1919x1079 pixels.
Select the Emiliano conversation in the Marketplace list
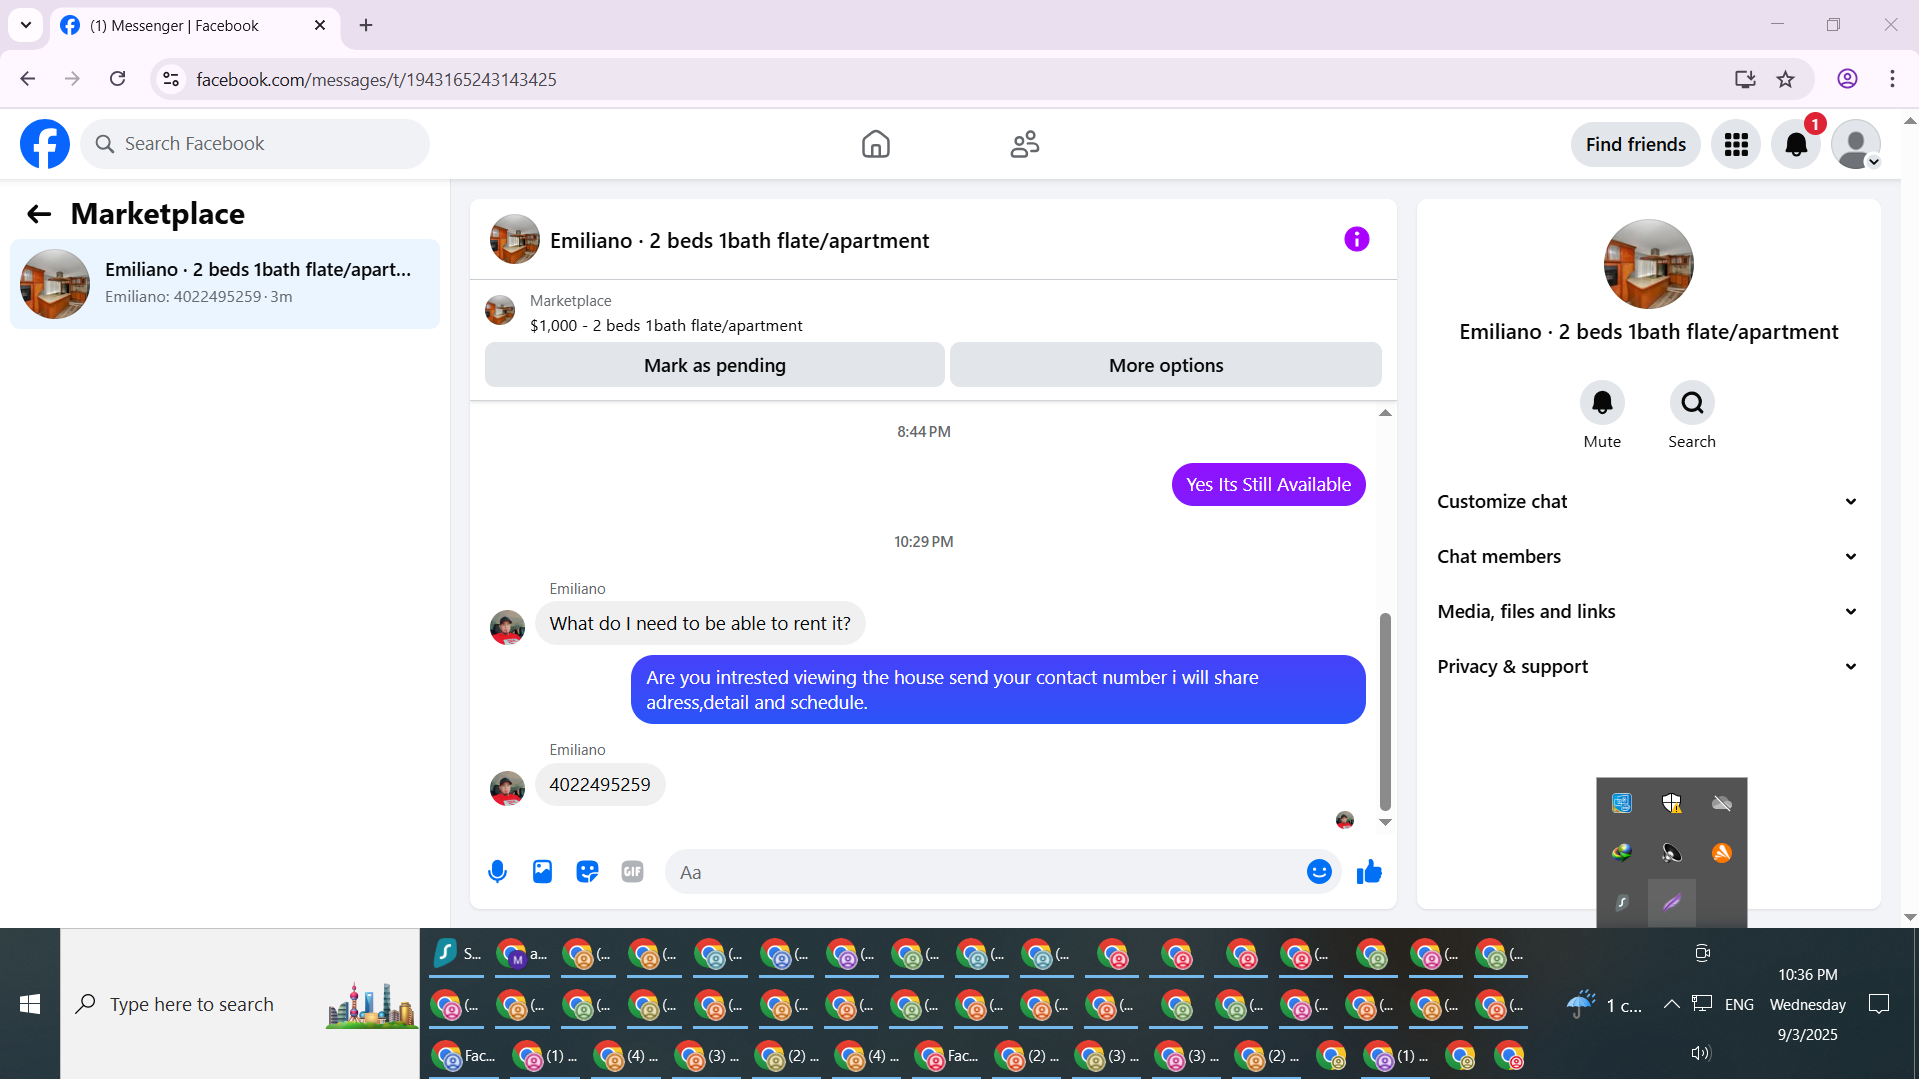click(x=225, y=284)
